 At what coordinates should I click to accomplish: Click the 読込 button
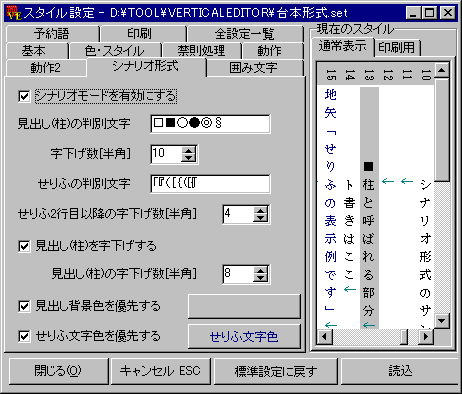coord(399,371)
